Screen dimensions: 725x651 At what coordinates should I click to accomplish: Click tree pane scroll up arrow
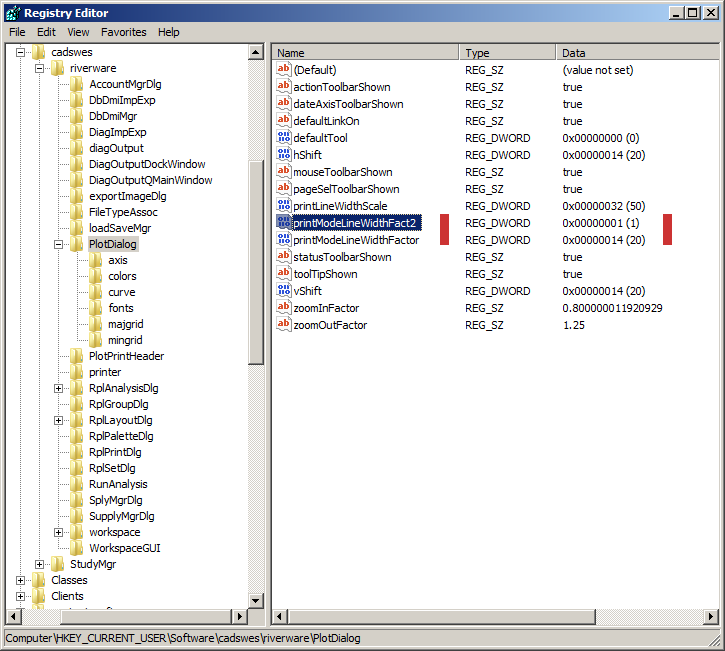coord(256,52)
